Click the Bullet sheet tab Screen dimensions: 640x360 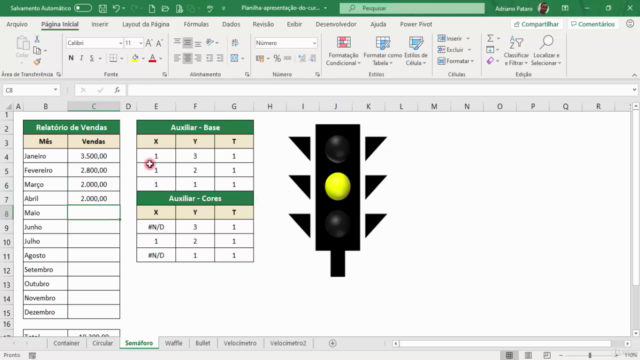(203, 343)
